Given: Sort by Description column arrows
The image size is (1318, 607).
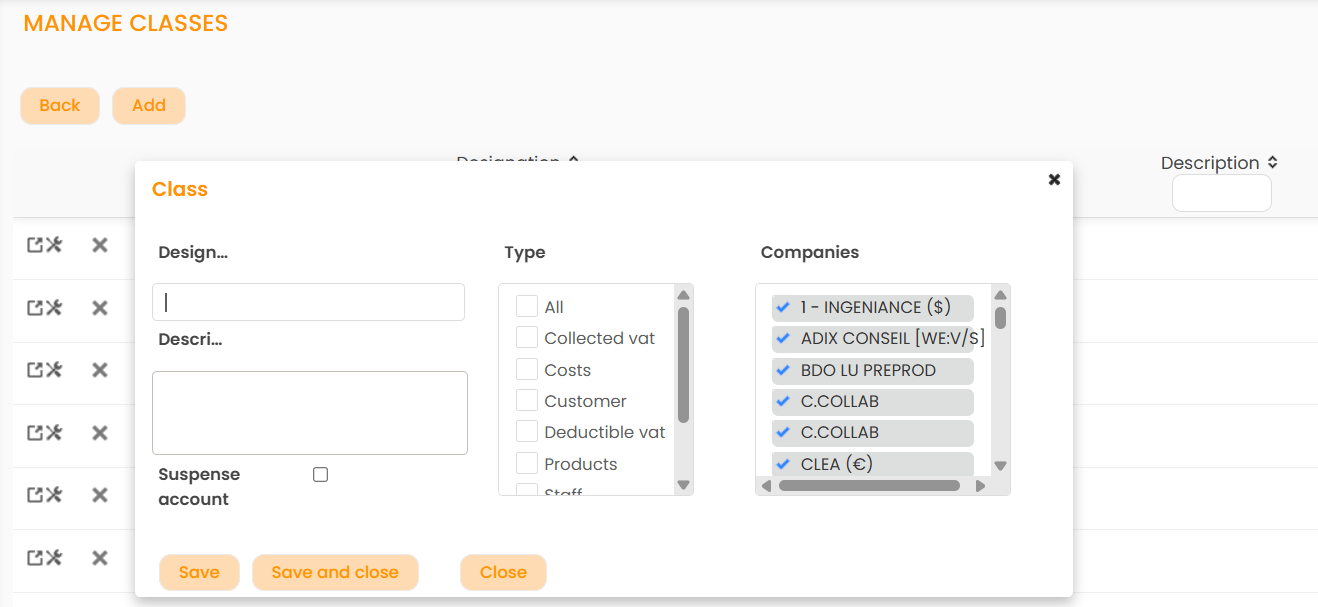Looking at the screenshot, I should (x=1272, y=162).
